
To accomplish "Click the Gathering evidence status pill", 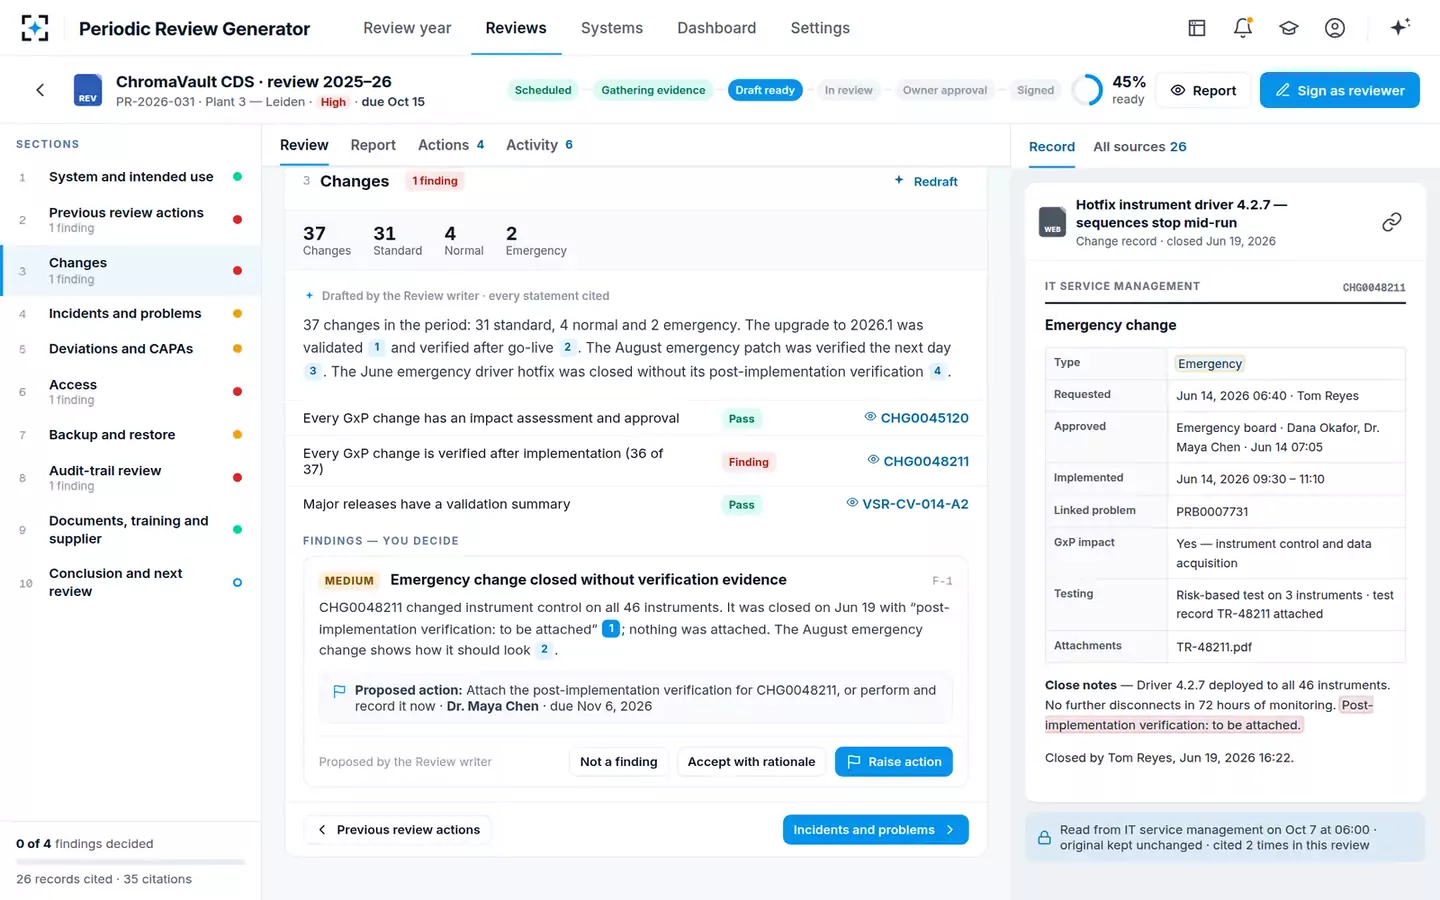I will coord(653,90).
